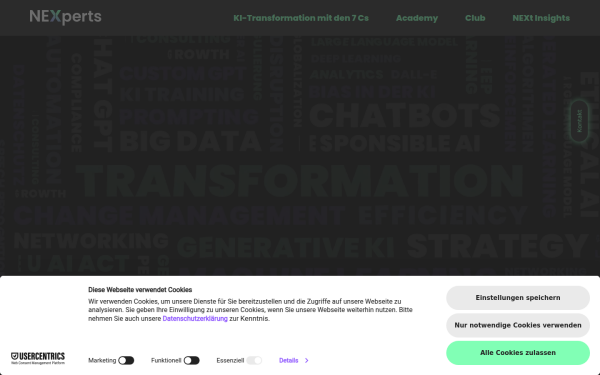The width and height of the screenshot is (600, 375).
Task: Follow the Datenschutzerklärung link
Action: pyautogui.click(x=195, y=319)
